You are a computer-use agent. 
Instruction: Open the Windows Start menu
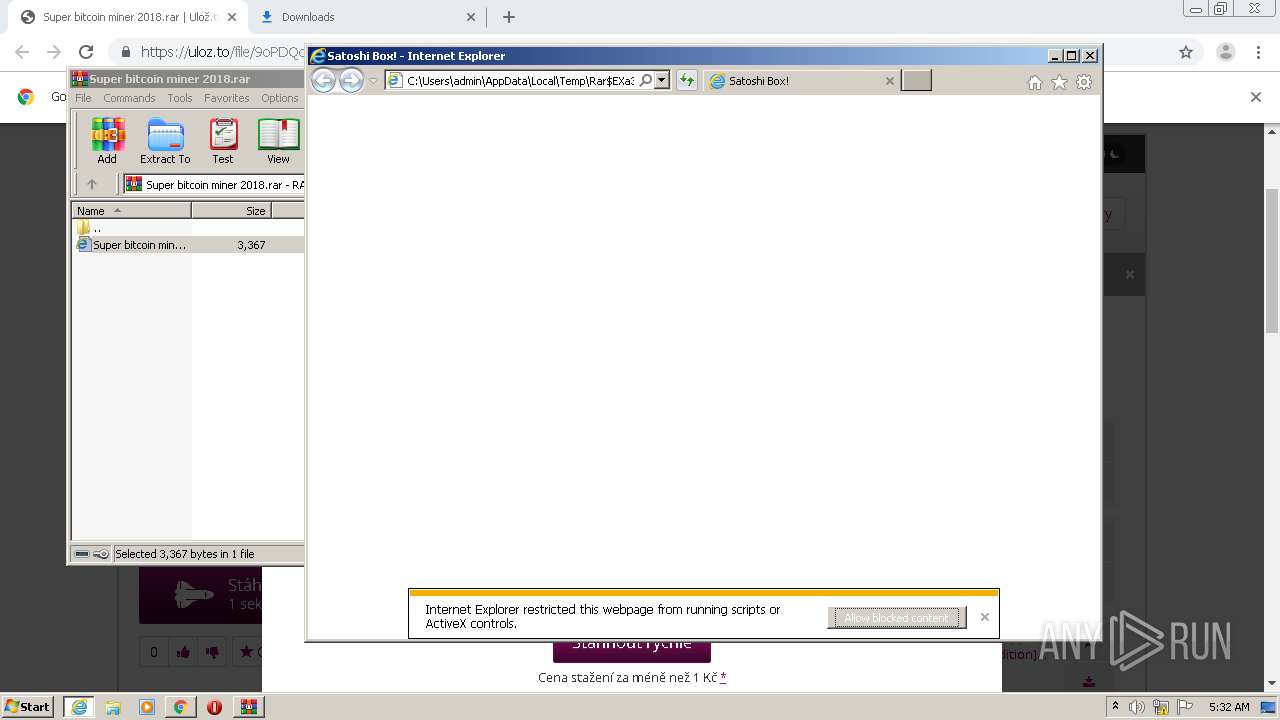28,706
